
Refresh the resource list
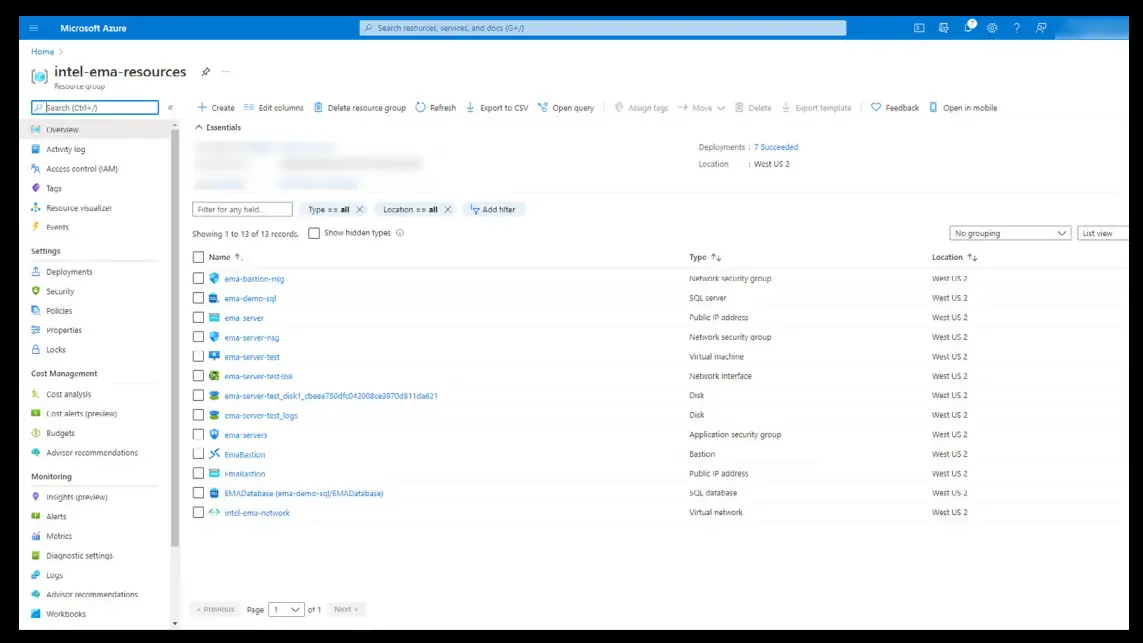pos(435,108)
